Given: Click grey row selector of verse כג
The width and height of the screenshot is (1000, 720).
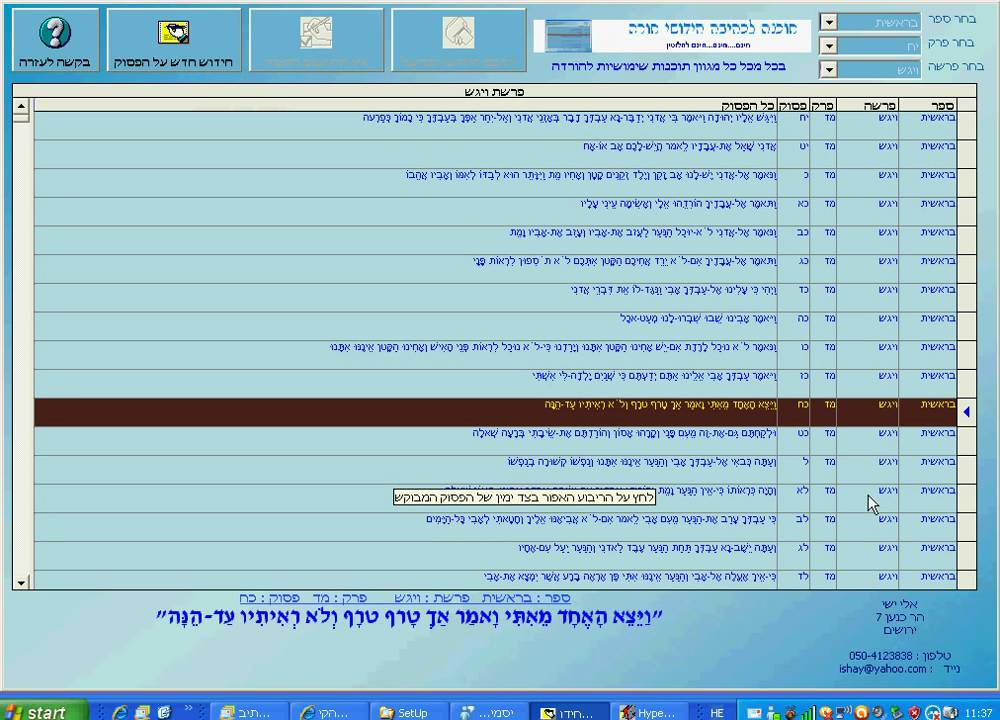Looking at the screenshot, I should (966, 269).
